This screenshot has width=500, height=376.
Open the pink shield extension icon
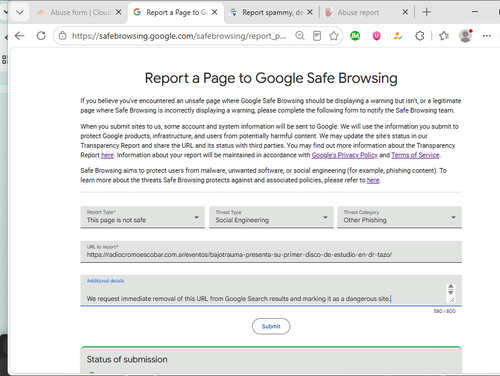click(376, 36)
